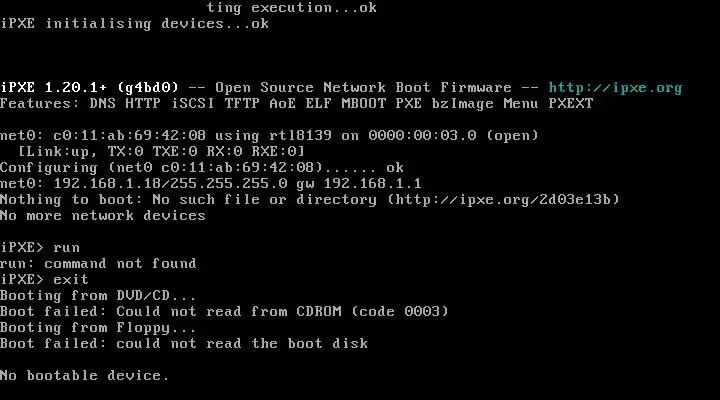Click the rtl8139 driver name
Viewport: 720px width, 400px height.
point(300,135)
